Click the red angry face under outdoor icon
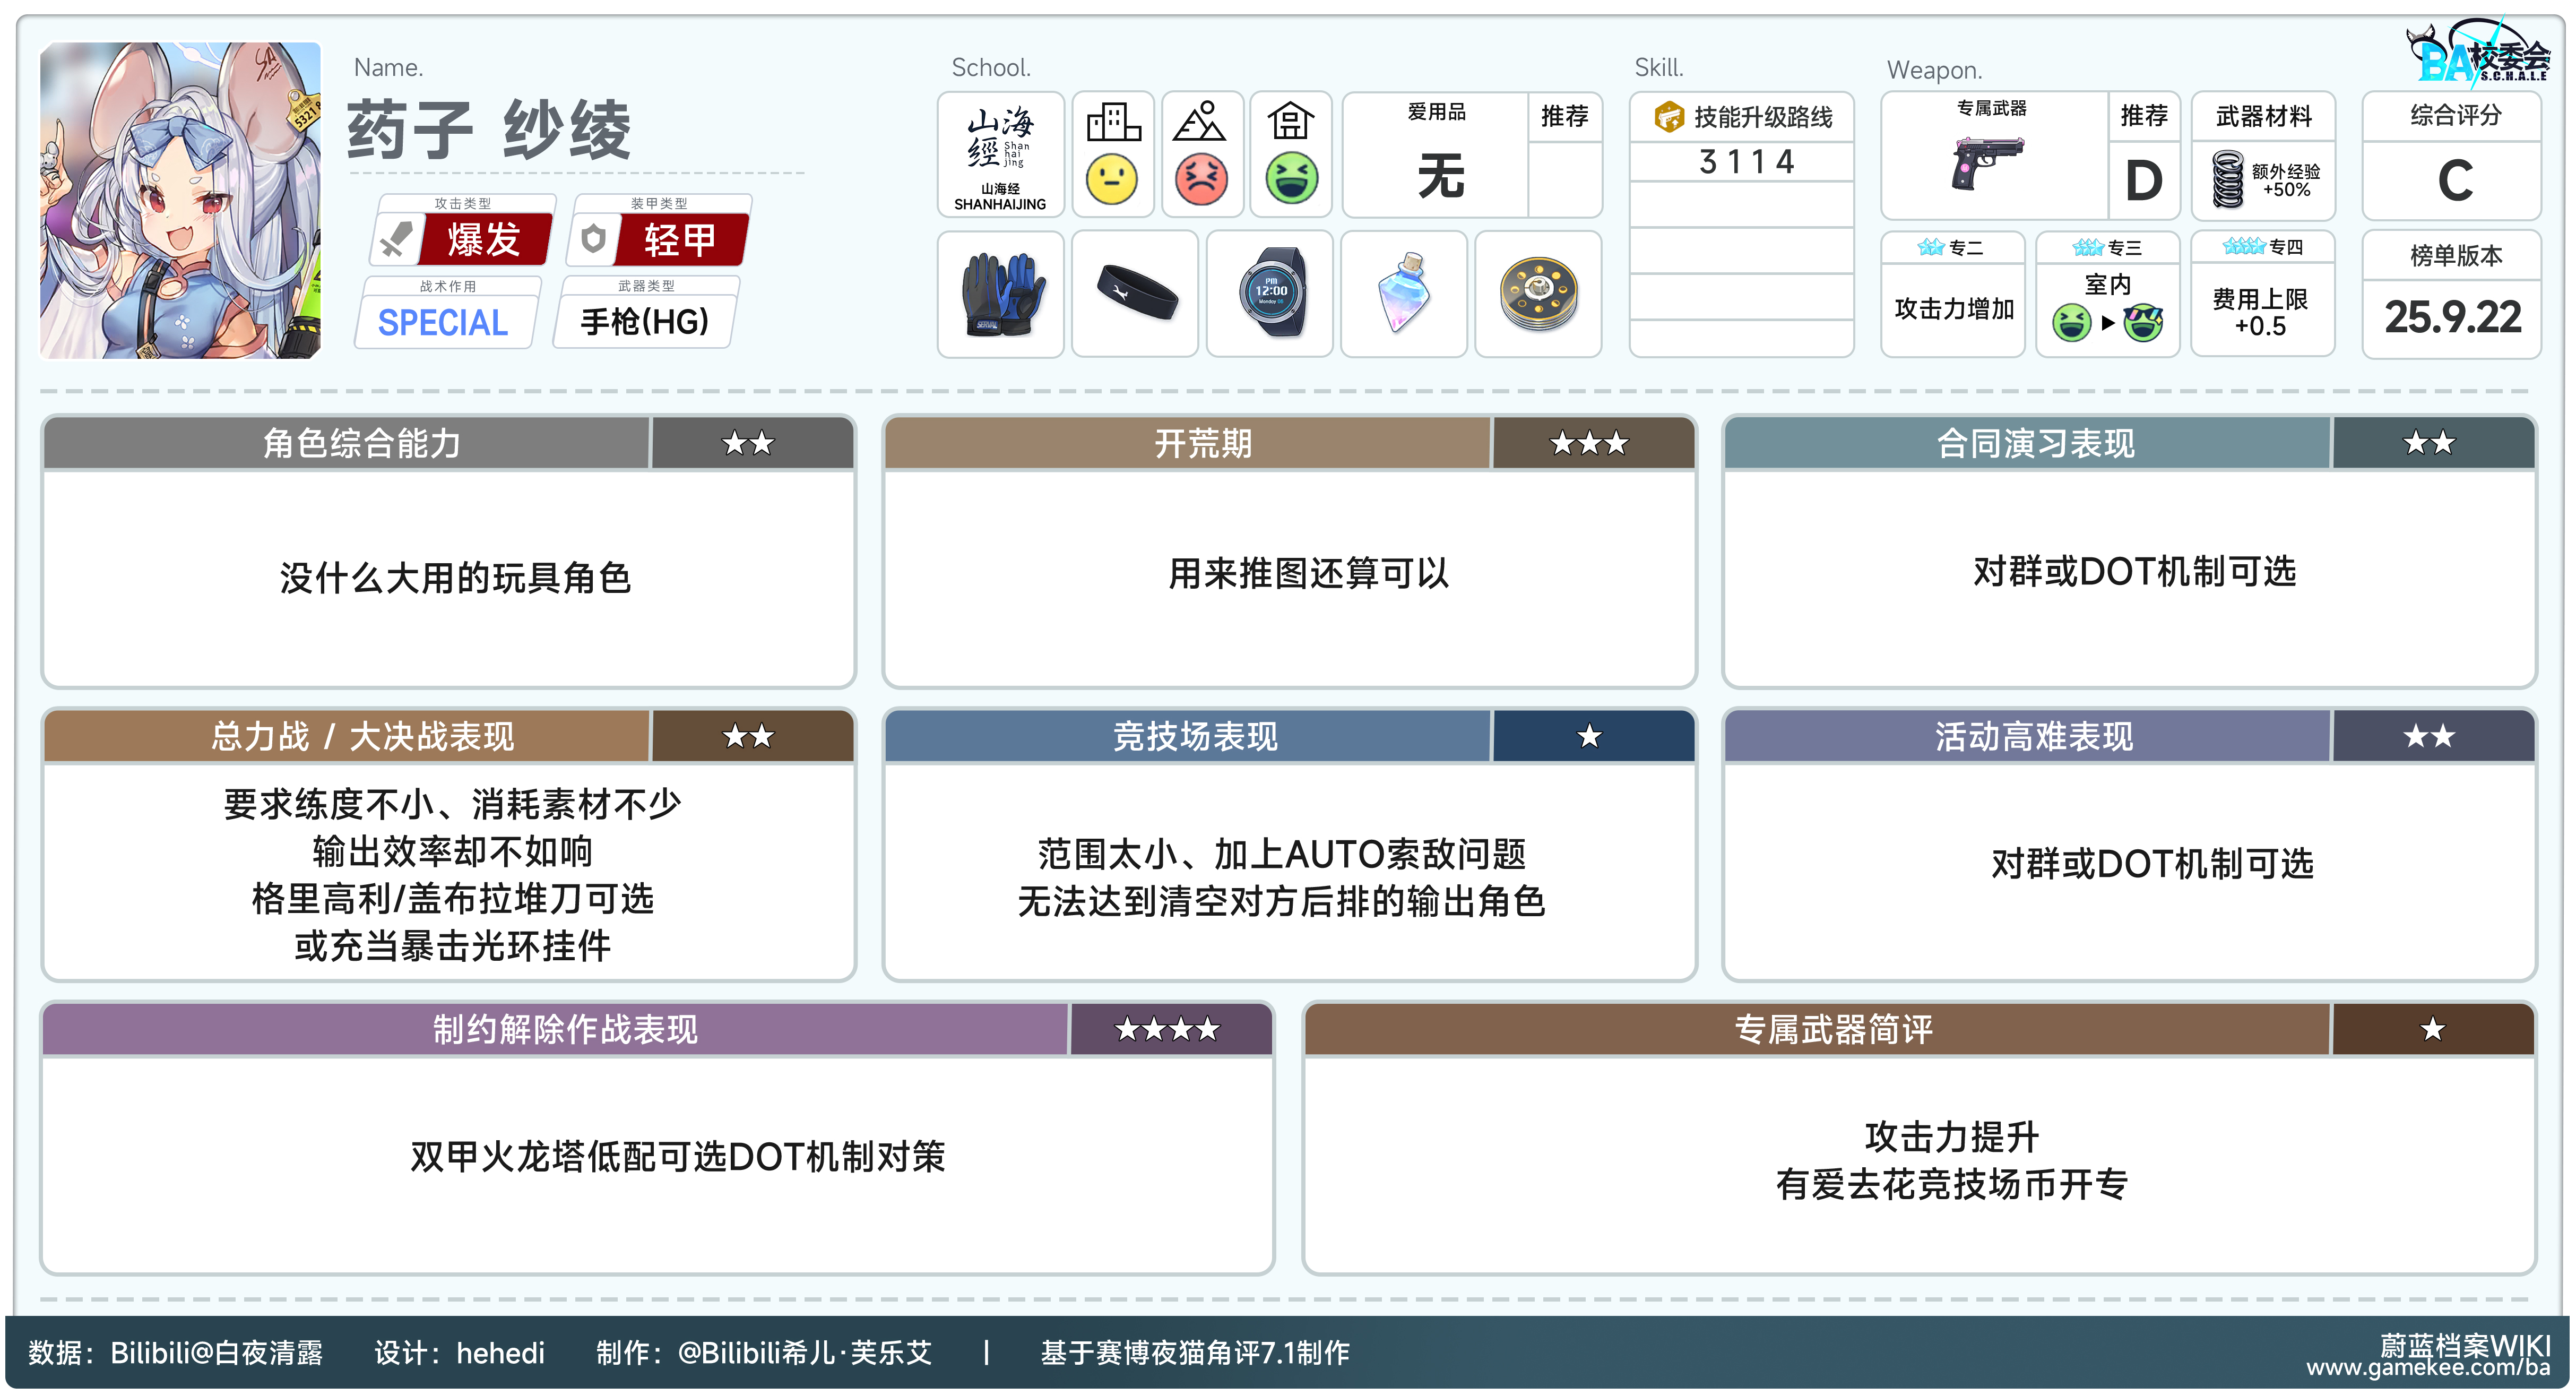 pyautogui.click(x=1201, y=180)
